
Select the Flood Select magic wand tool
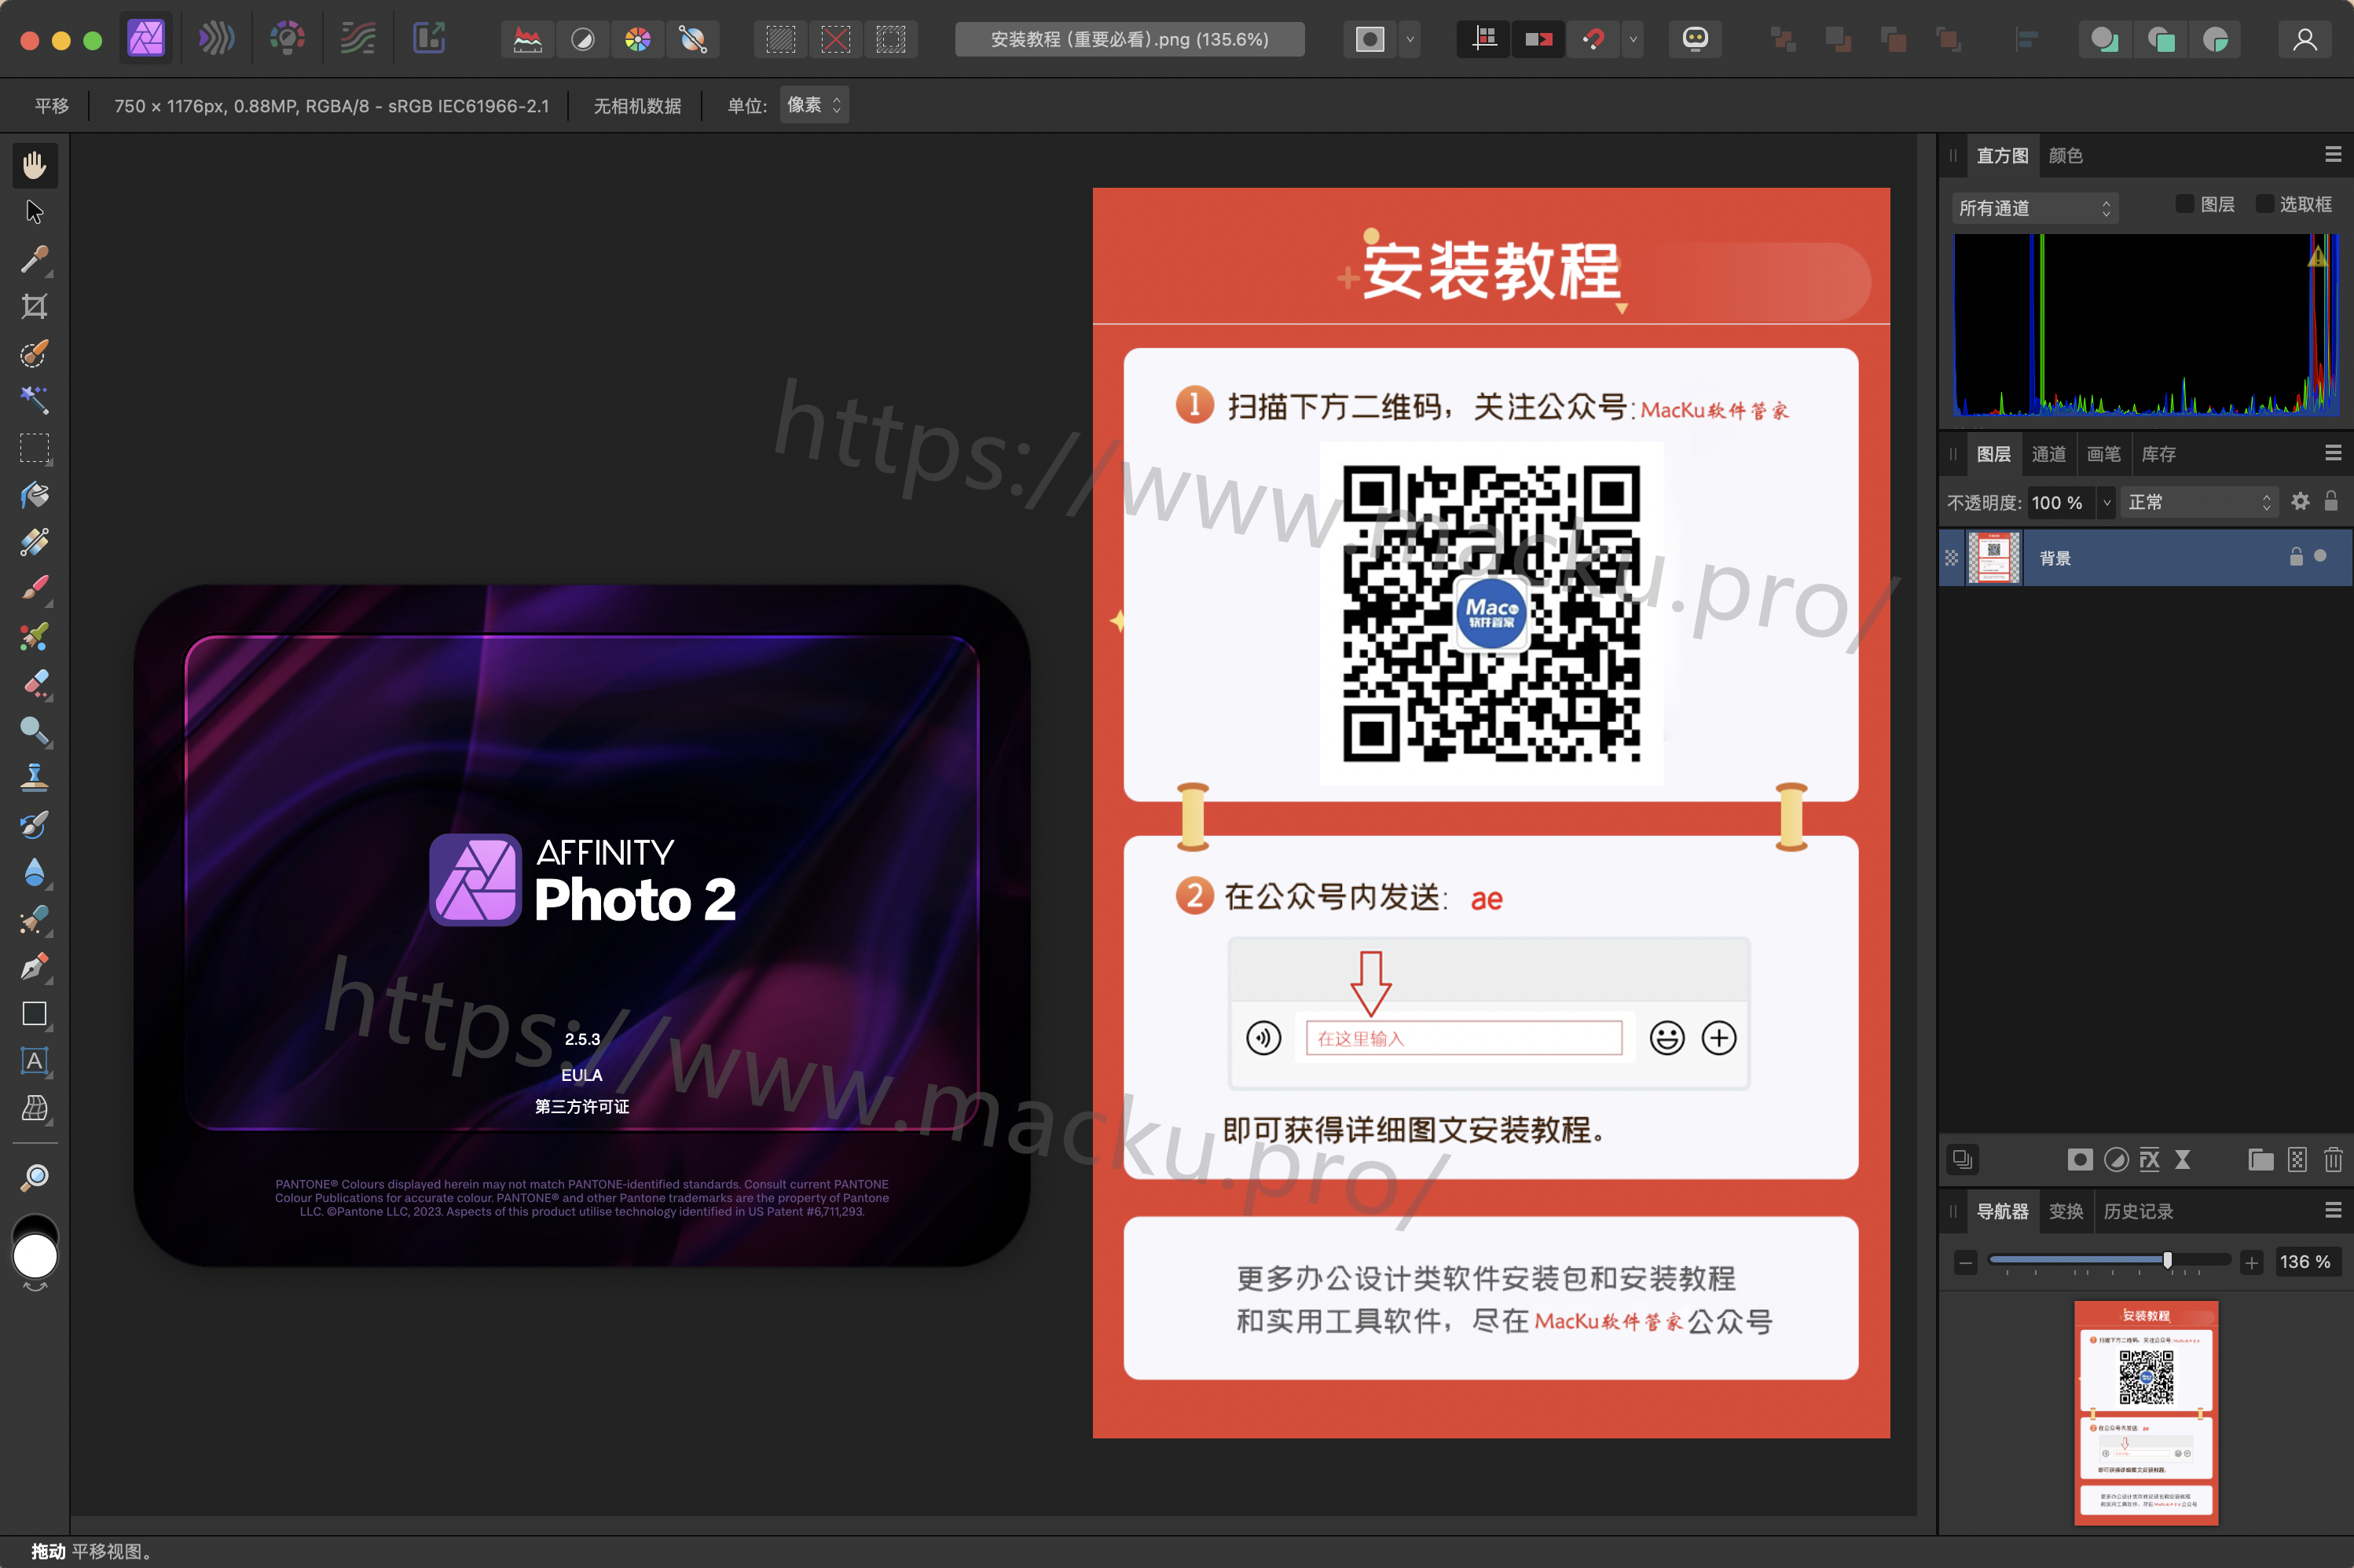35,400
